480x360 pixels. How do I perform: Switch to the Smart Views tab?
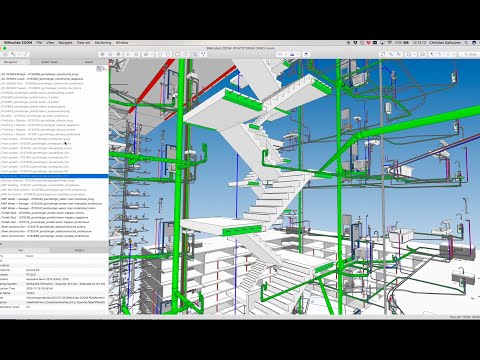49,62
